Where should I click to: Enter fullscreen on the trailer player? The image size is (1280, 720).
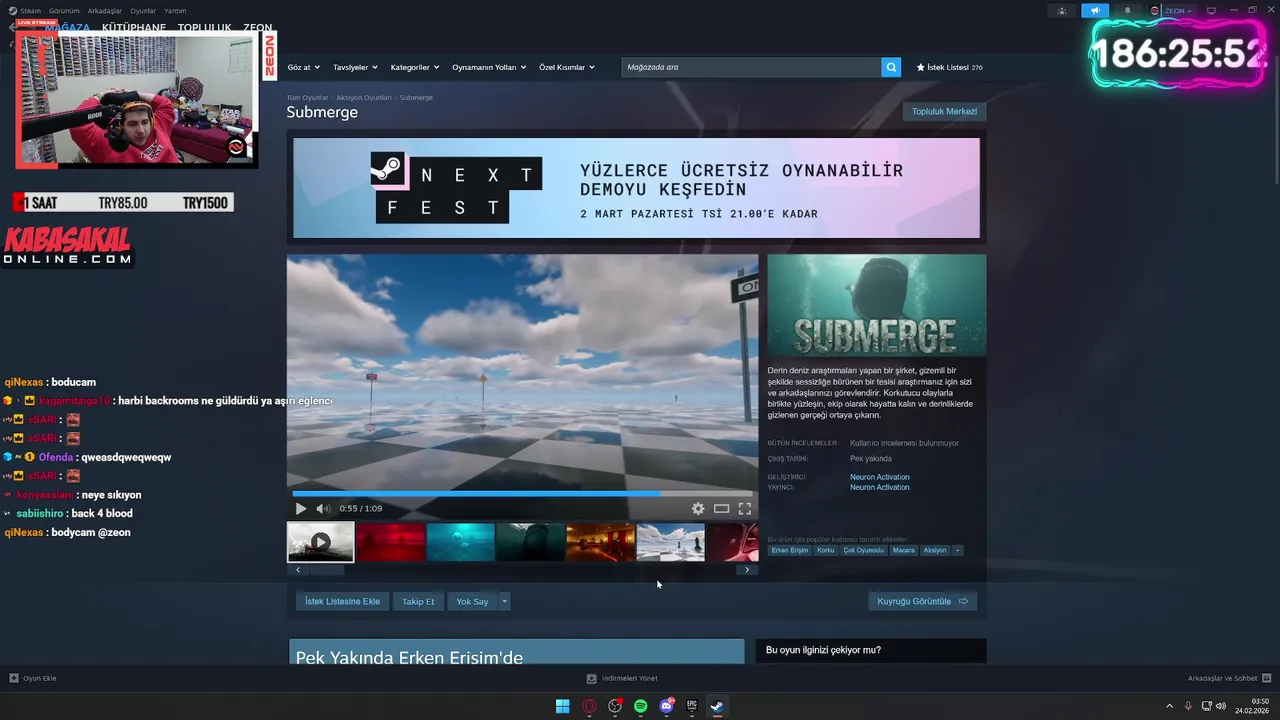(745, 509)
